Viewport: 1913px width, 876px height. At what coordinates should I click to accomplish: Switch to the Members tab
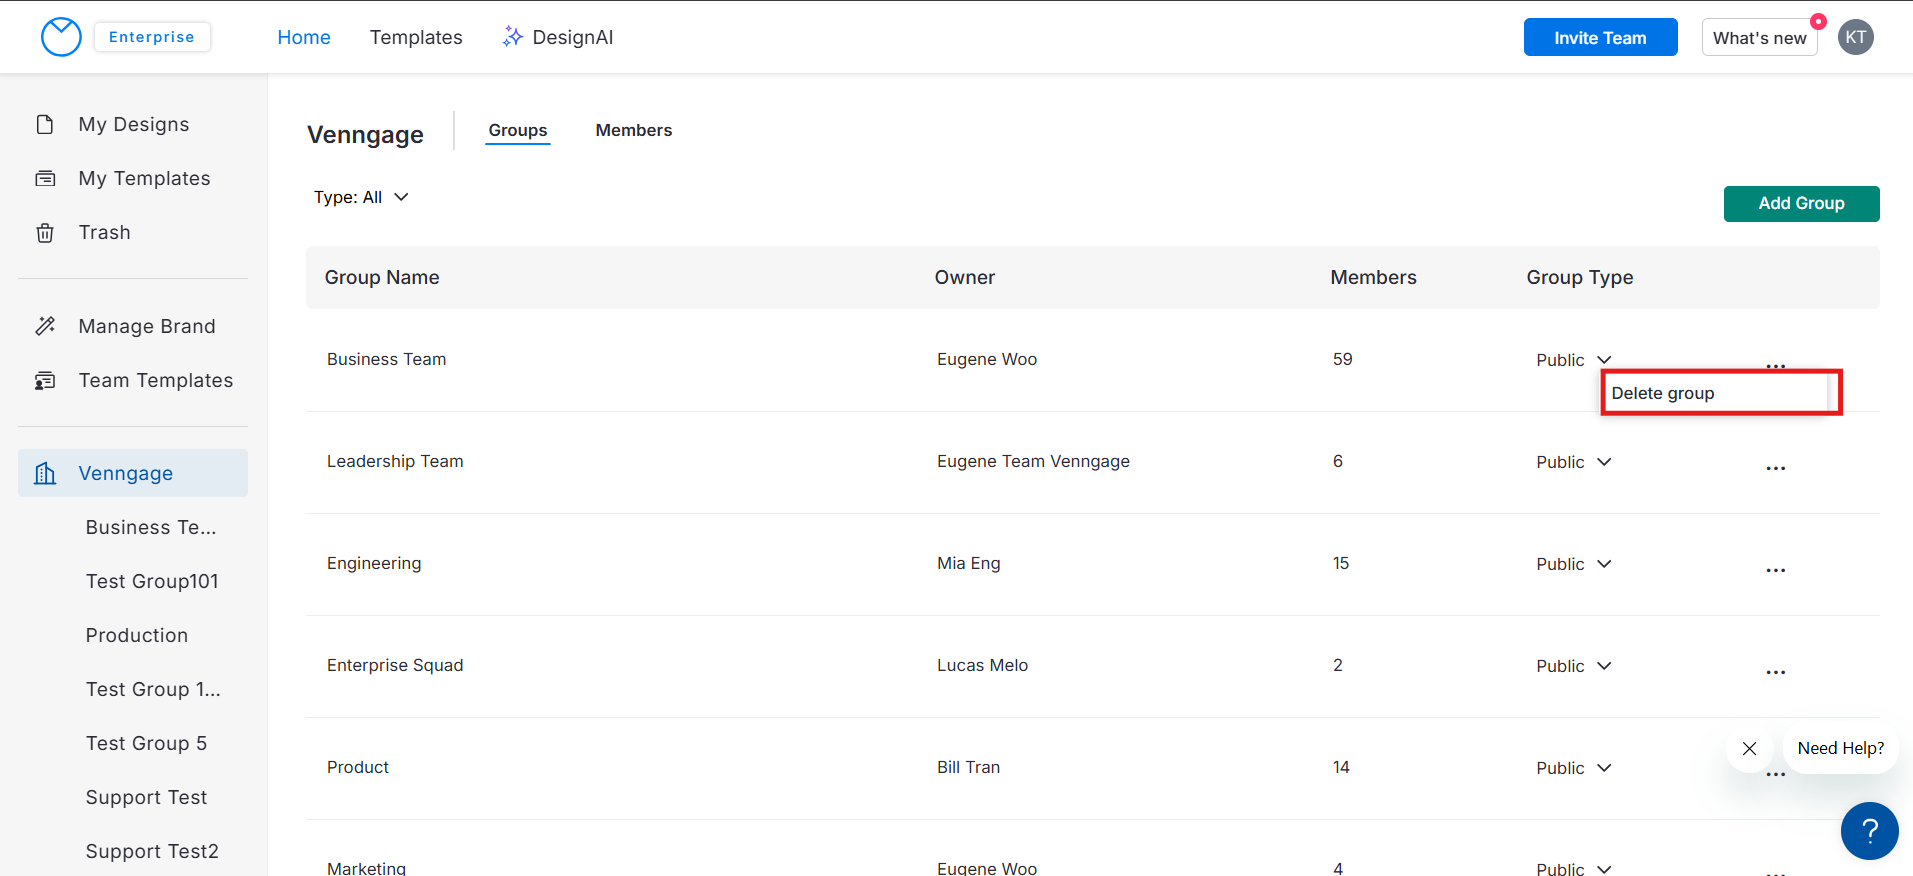click(633, 130)
